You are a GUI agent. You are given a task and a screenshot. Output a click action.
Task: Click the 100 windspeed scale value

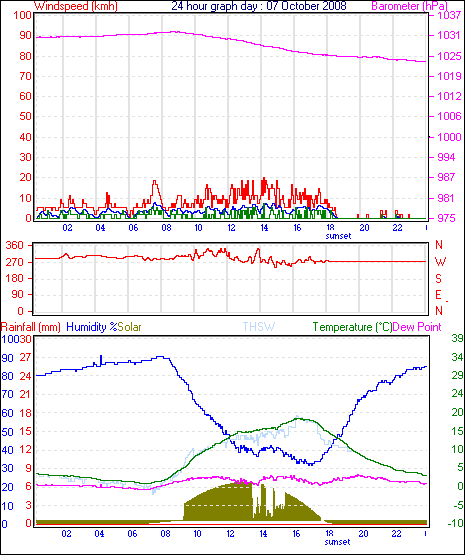pyautogui.click(x=23, y=15)
